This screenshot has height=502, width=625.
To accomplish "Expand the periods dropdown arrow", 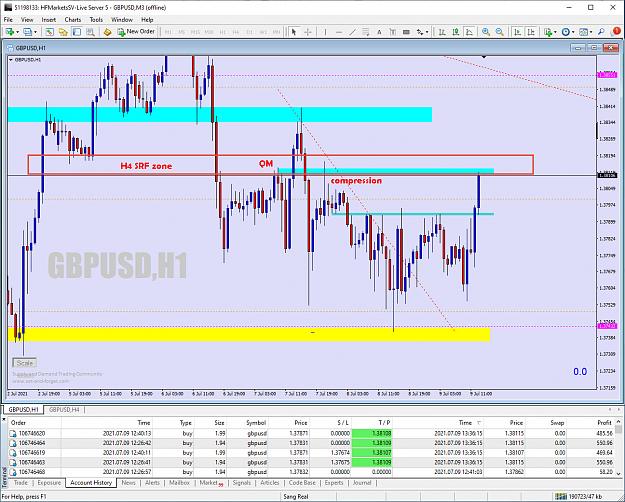I will click(573, 32).
